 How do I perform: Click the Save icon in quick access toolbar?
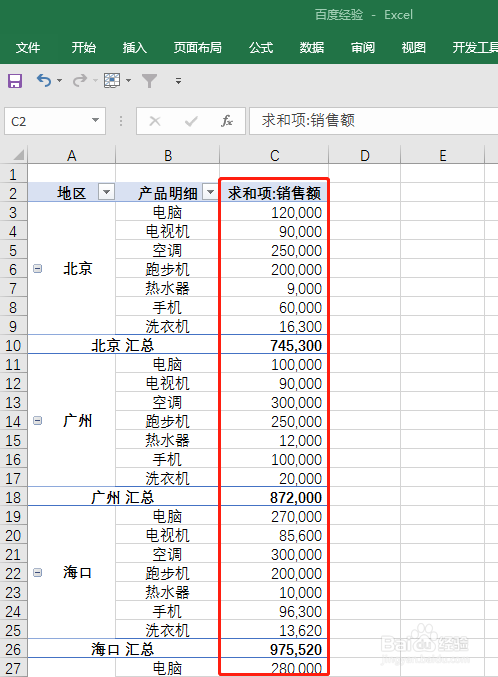[15, 81]
